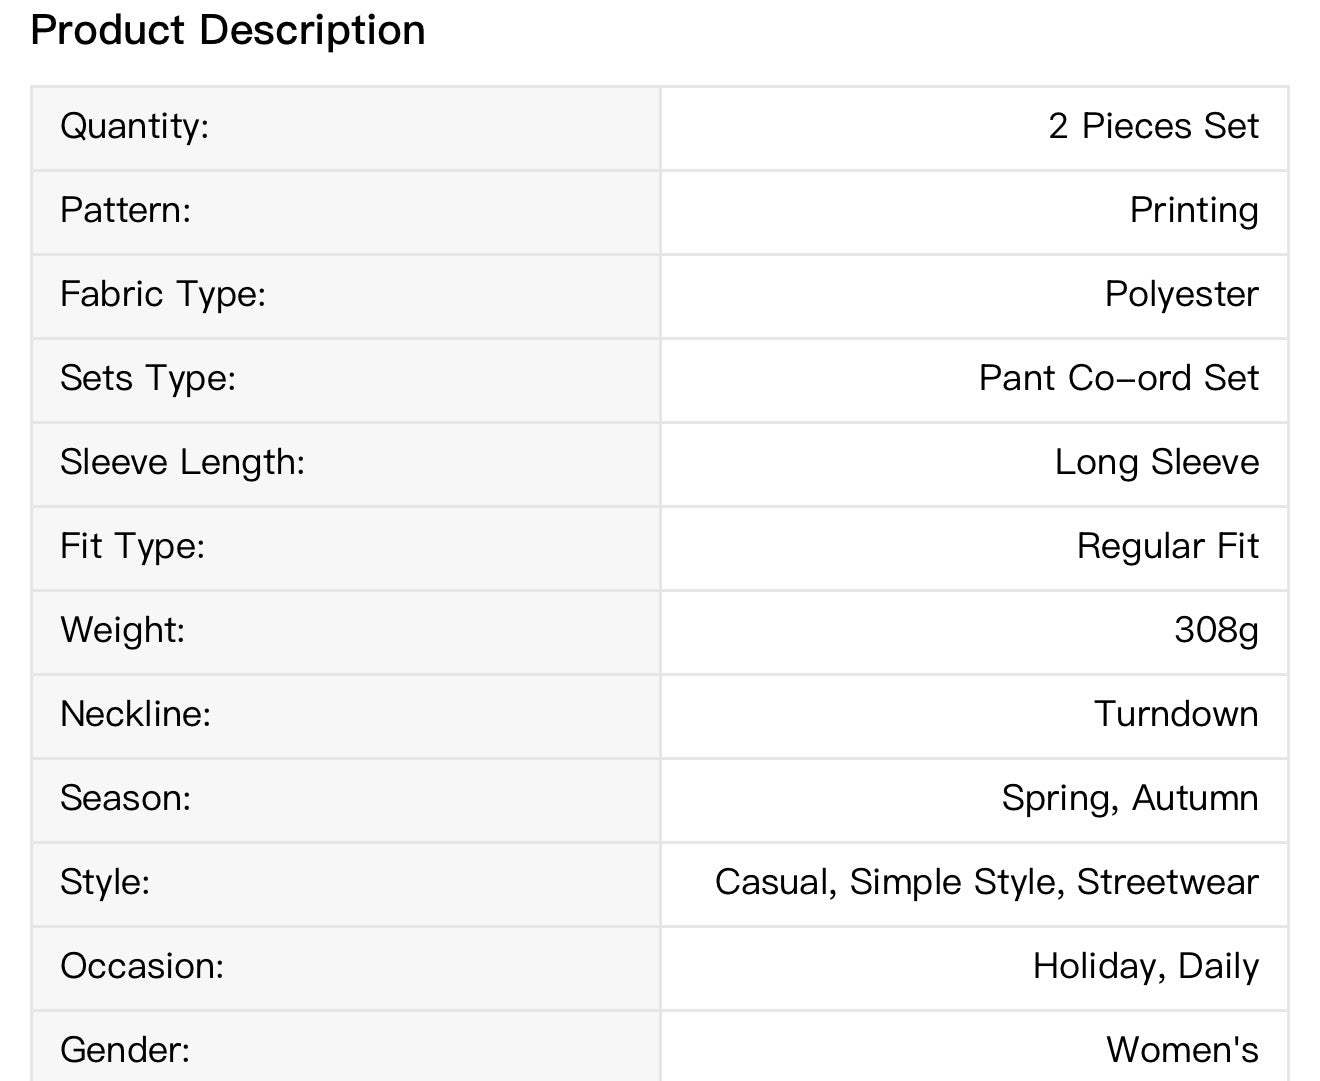Click the Women's gender value

(1183, 1050)
